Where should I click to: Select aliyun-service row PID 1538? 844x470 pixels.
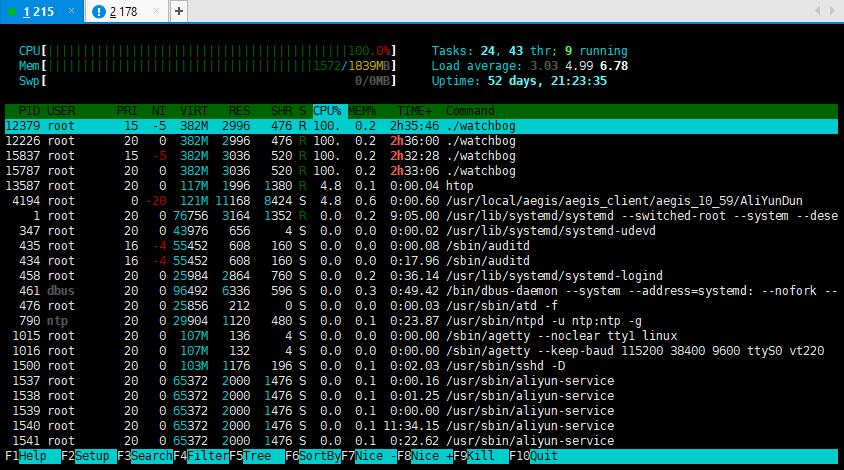(x=421, y=396)
